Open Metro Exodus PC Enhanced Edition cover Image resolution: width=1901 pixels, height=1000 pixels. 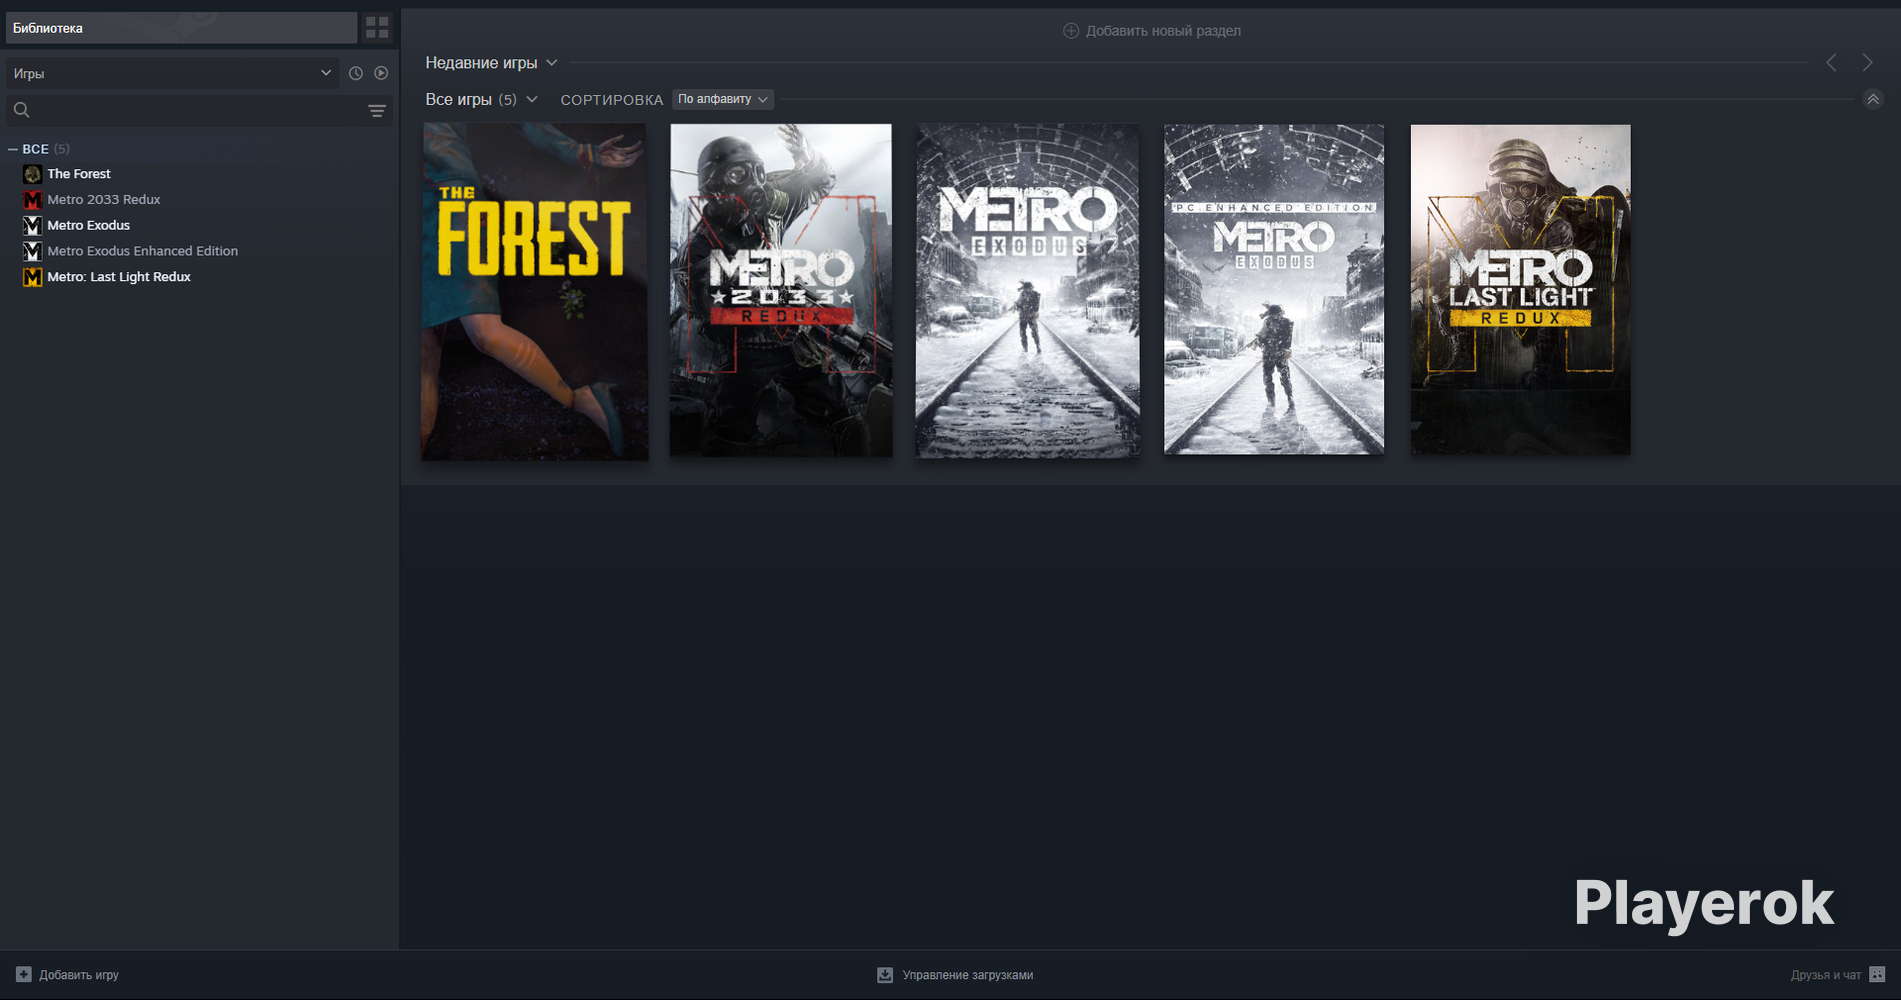pos(1274,289)
